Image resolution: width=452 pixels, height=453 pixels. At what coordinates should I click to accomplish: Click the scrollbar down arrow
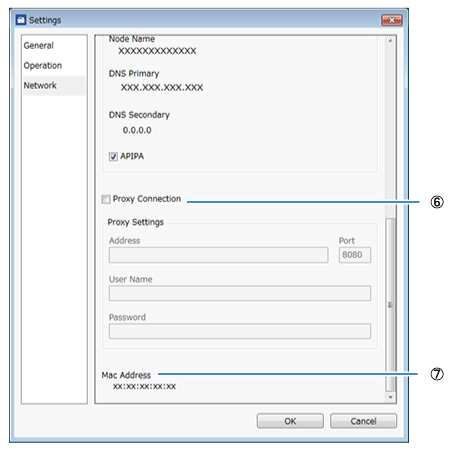(x=390, y=397)
